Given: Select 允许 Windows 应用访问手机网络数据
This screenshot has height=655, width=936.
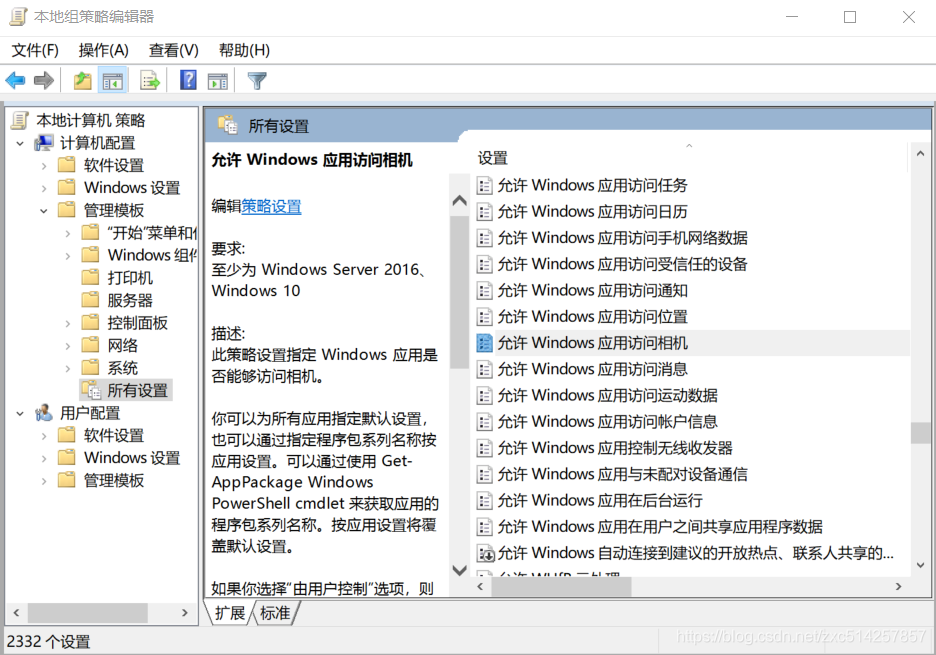Looking at the screenshot, I should (623, 238).
